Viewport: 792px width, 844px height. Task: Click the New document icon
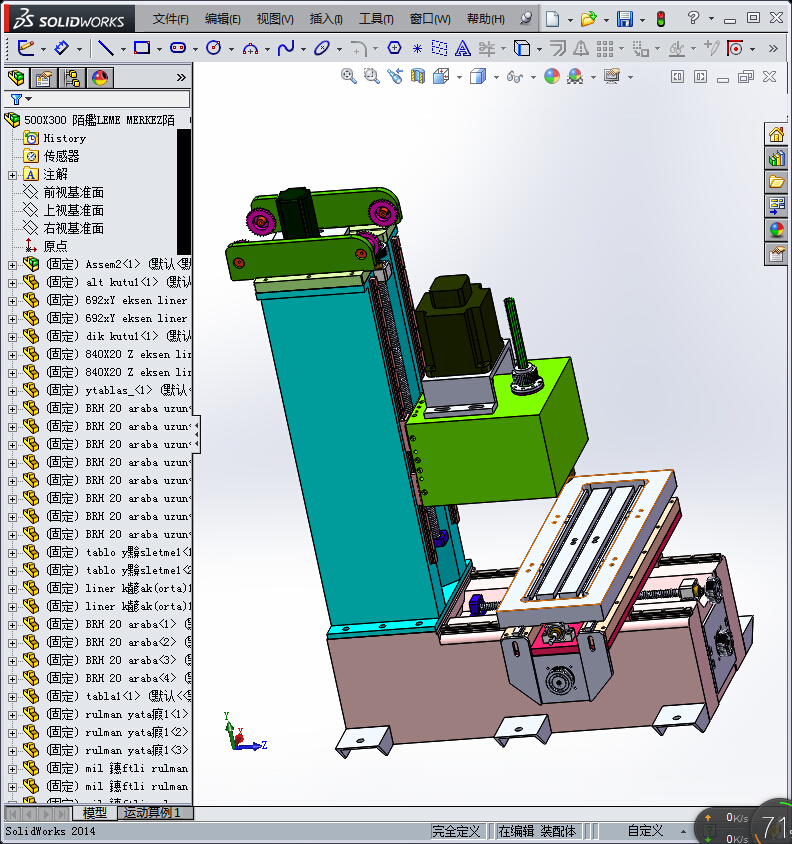[x=552, y=19]
